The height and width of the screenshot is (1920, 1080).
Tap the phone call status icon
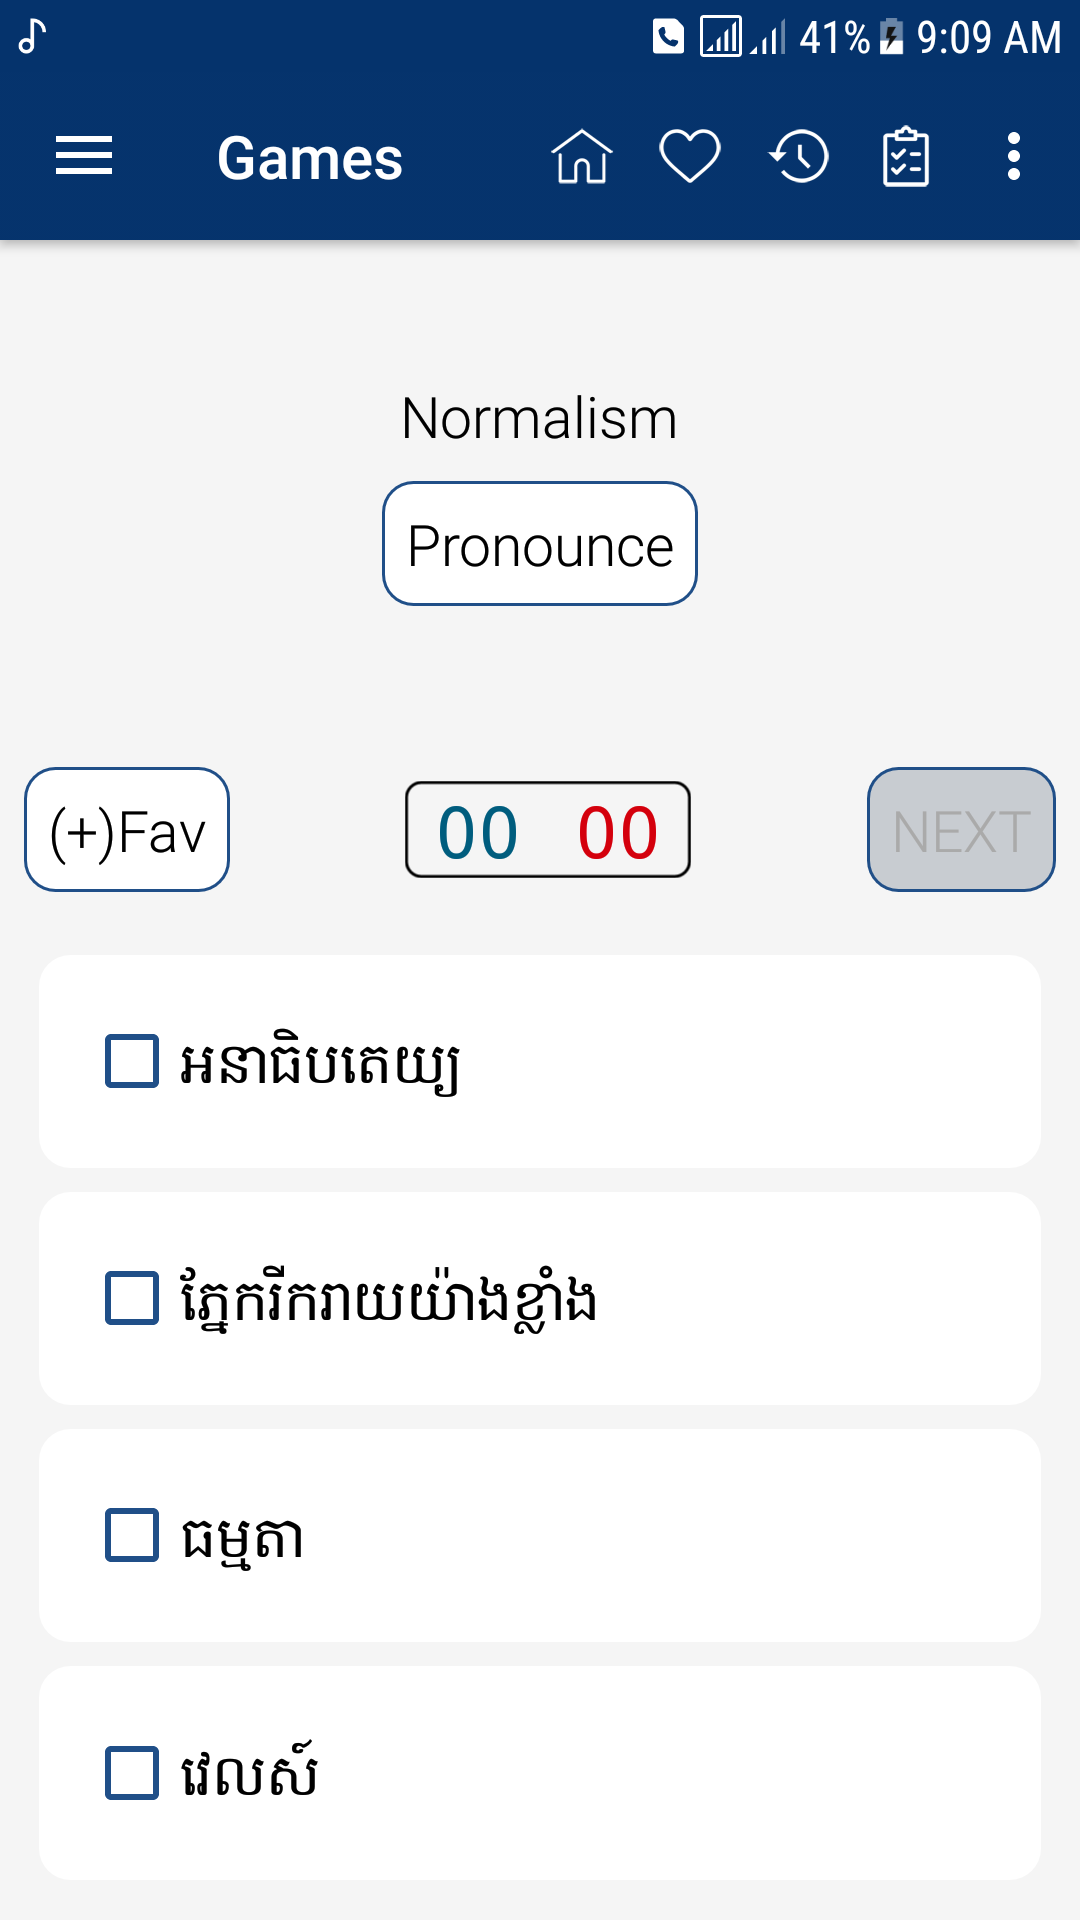click(668, 37)
